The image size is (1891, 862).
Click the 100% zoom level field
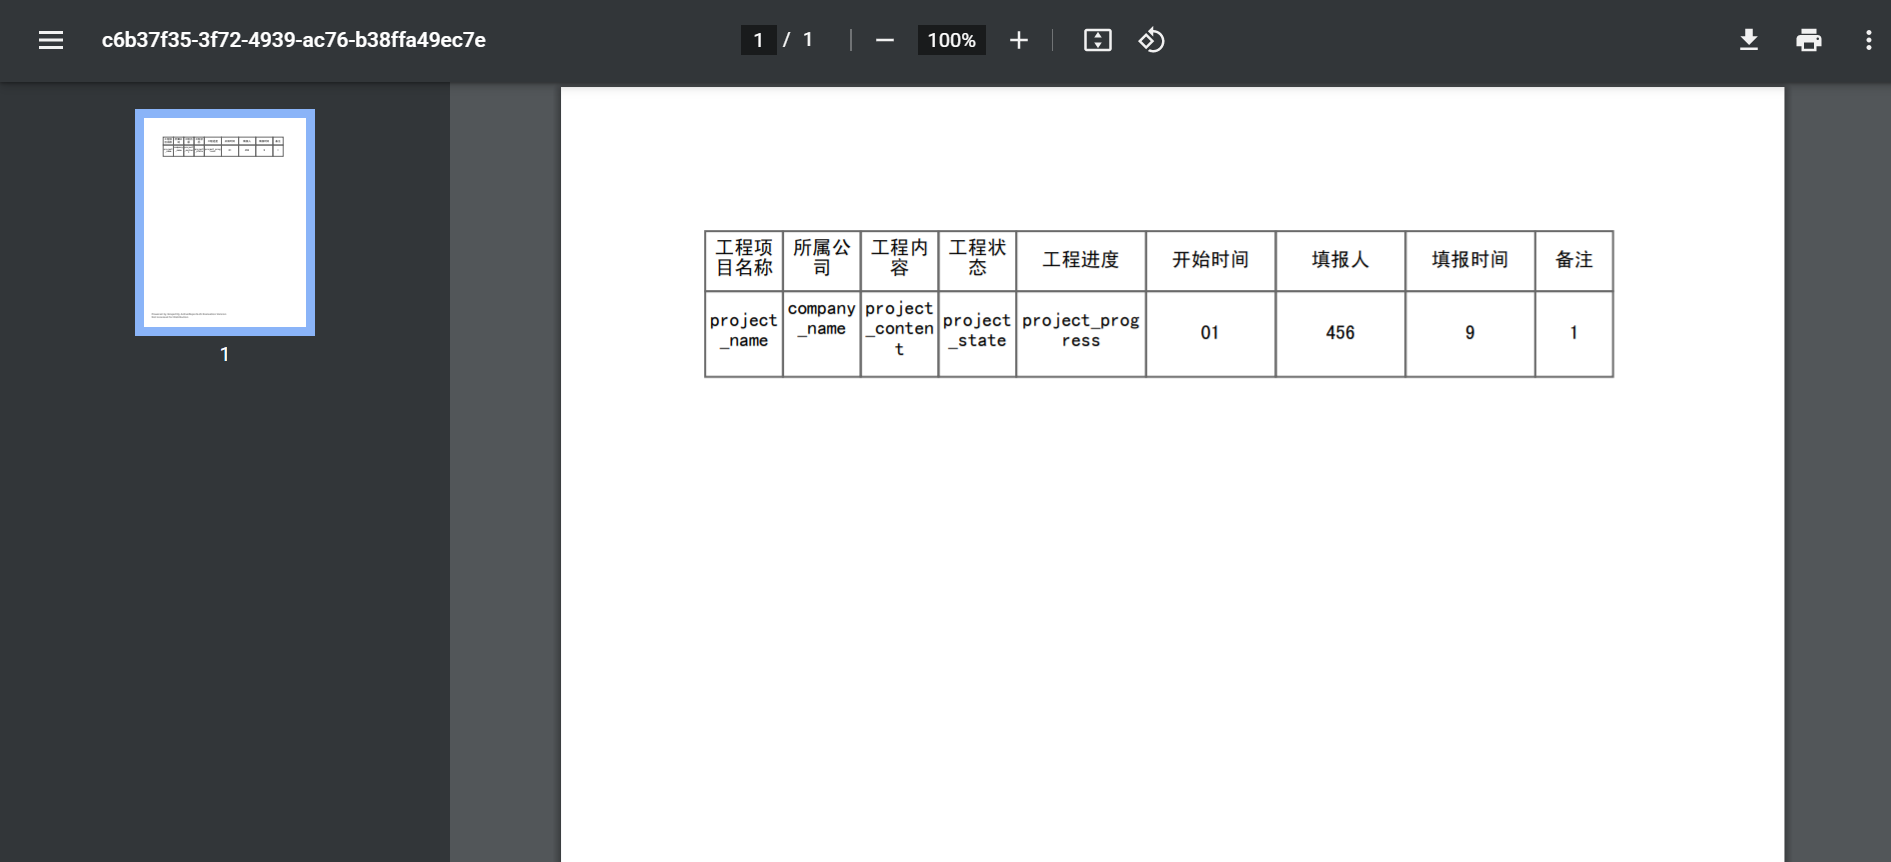(951, 40)
